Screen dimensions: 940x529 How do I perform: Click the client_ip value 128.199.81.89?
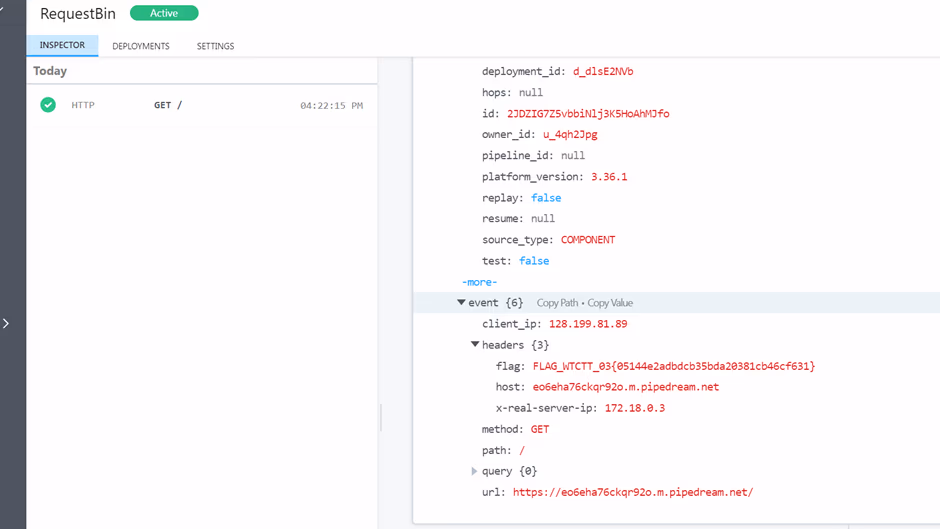588,324
